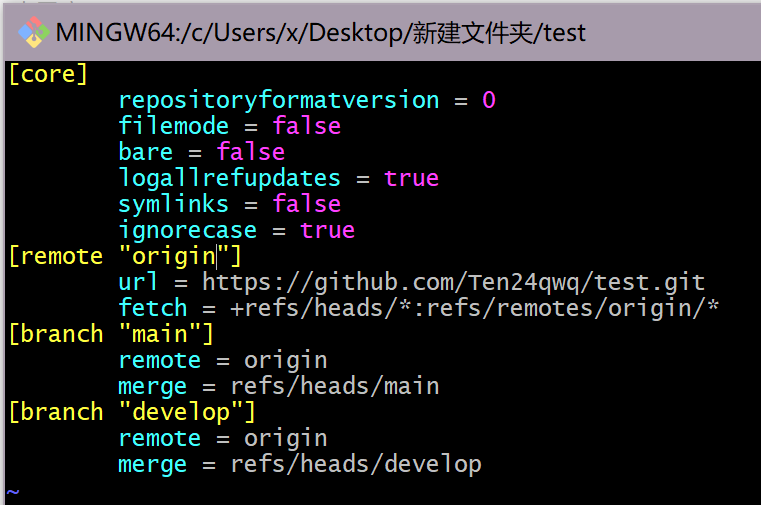
Task: Click the ignorecase key
Action: tap(188, 230)
